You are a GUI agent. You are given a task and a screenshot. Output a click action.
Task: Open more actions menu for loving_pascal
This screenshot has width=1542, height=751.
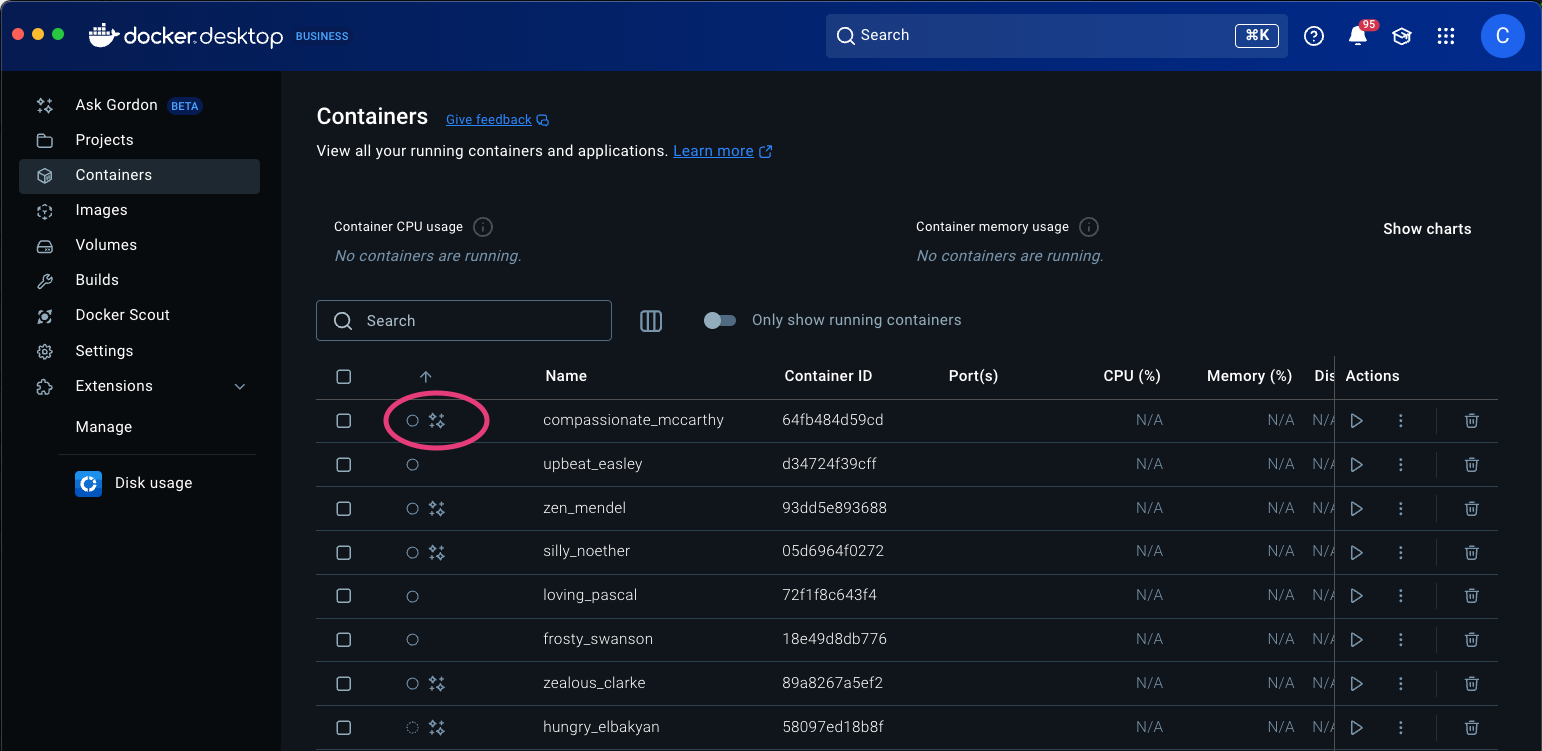pos(1400,596)
